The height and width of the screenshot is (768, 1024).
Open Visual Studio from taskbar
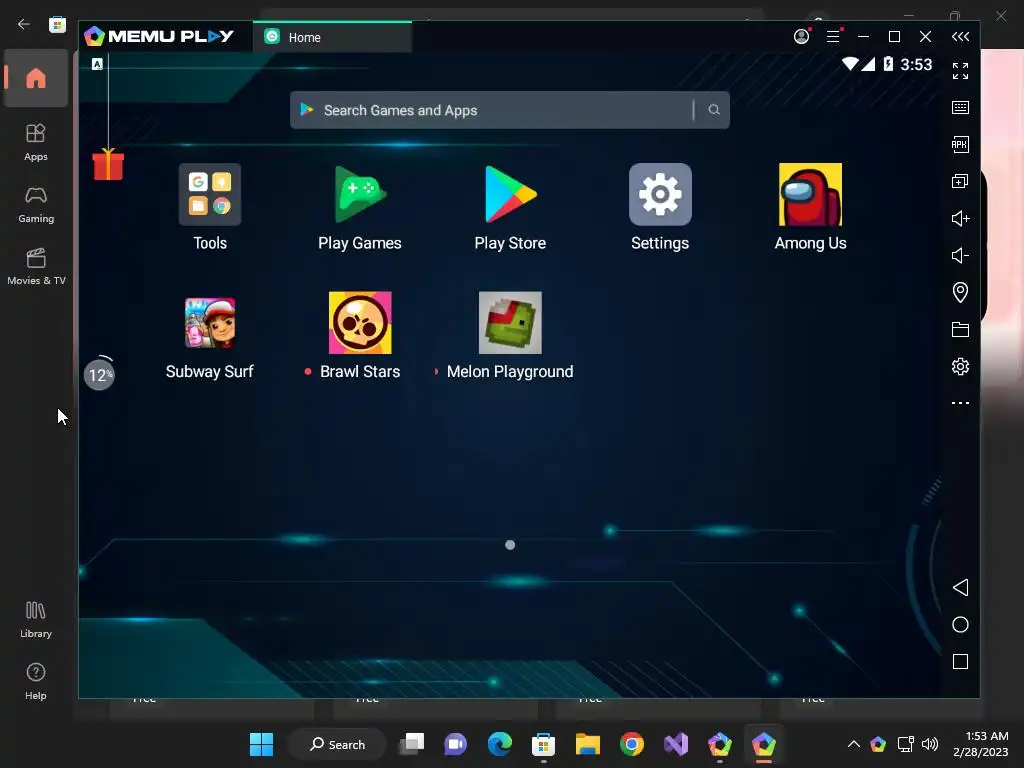(676, 744)
